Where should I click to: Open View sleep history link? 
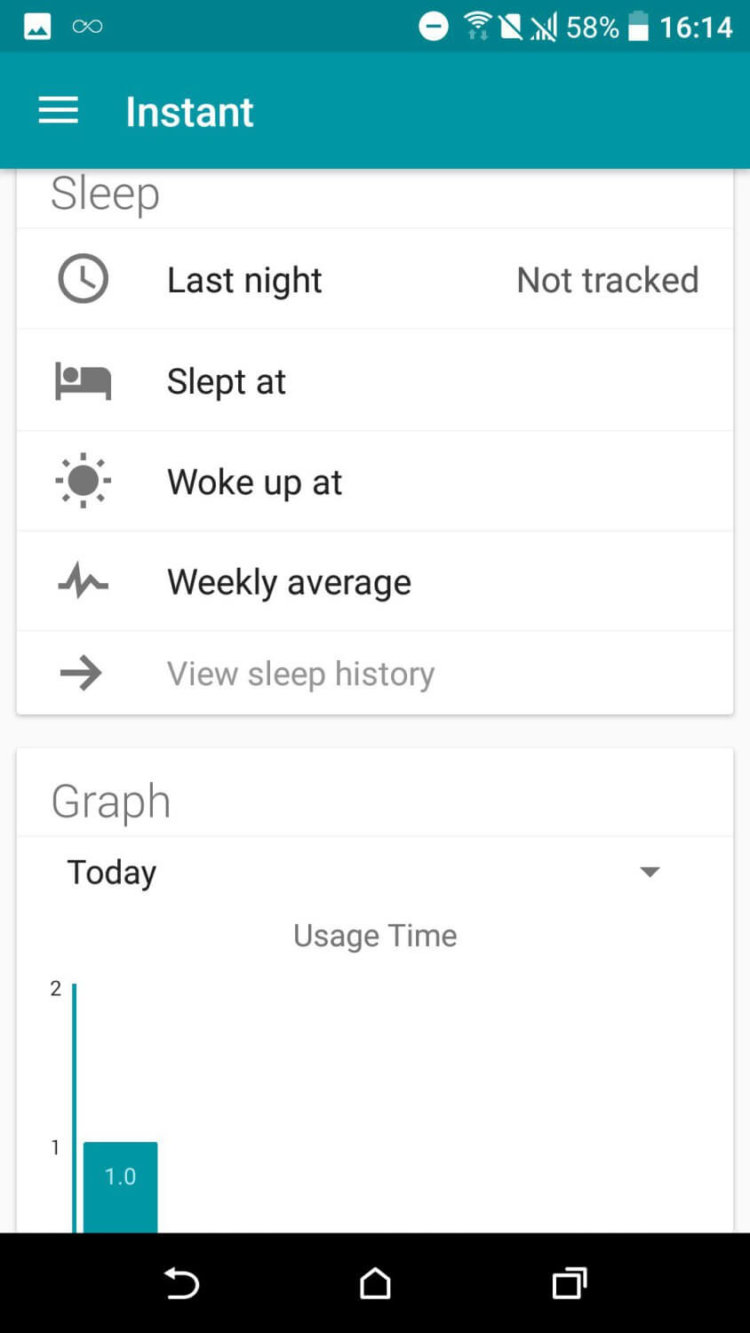pyautogui.click(x=300, y=673)
